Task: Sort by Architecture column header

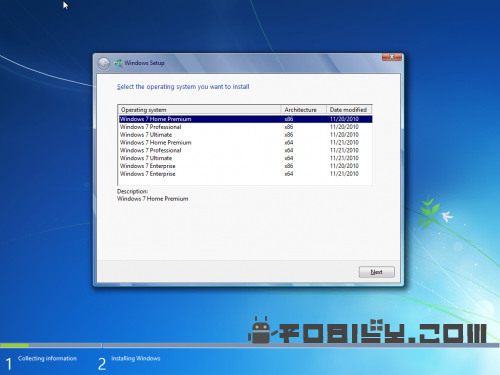Action: tap(303, 110)
